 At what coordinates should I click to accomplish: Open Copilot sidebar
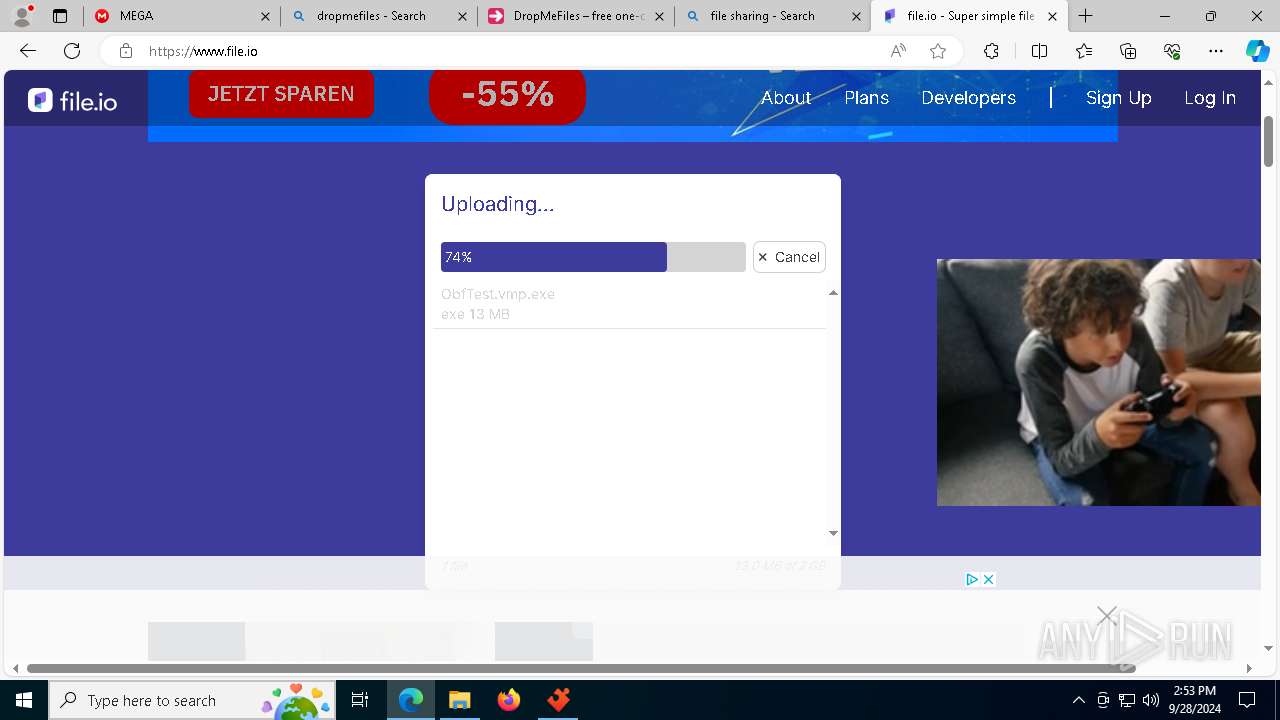(1258, 51)
